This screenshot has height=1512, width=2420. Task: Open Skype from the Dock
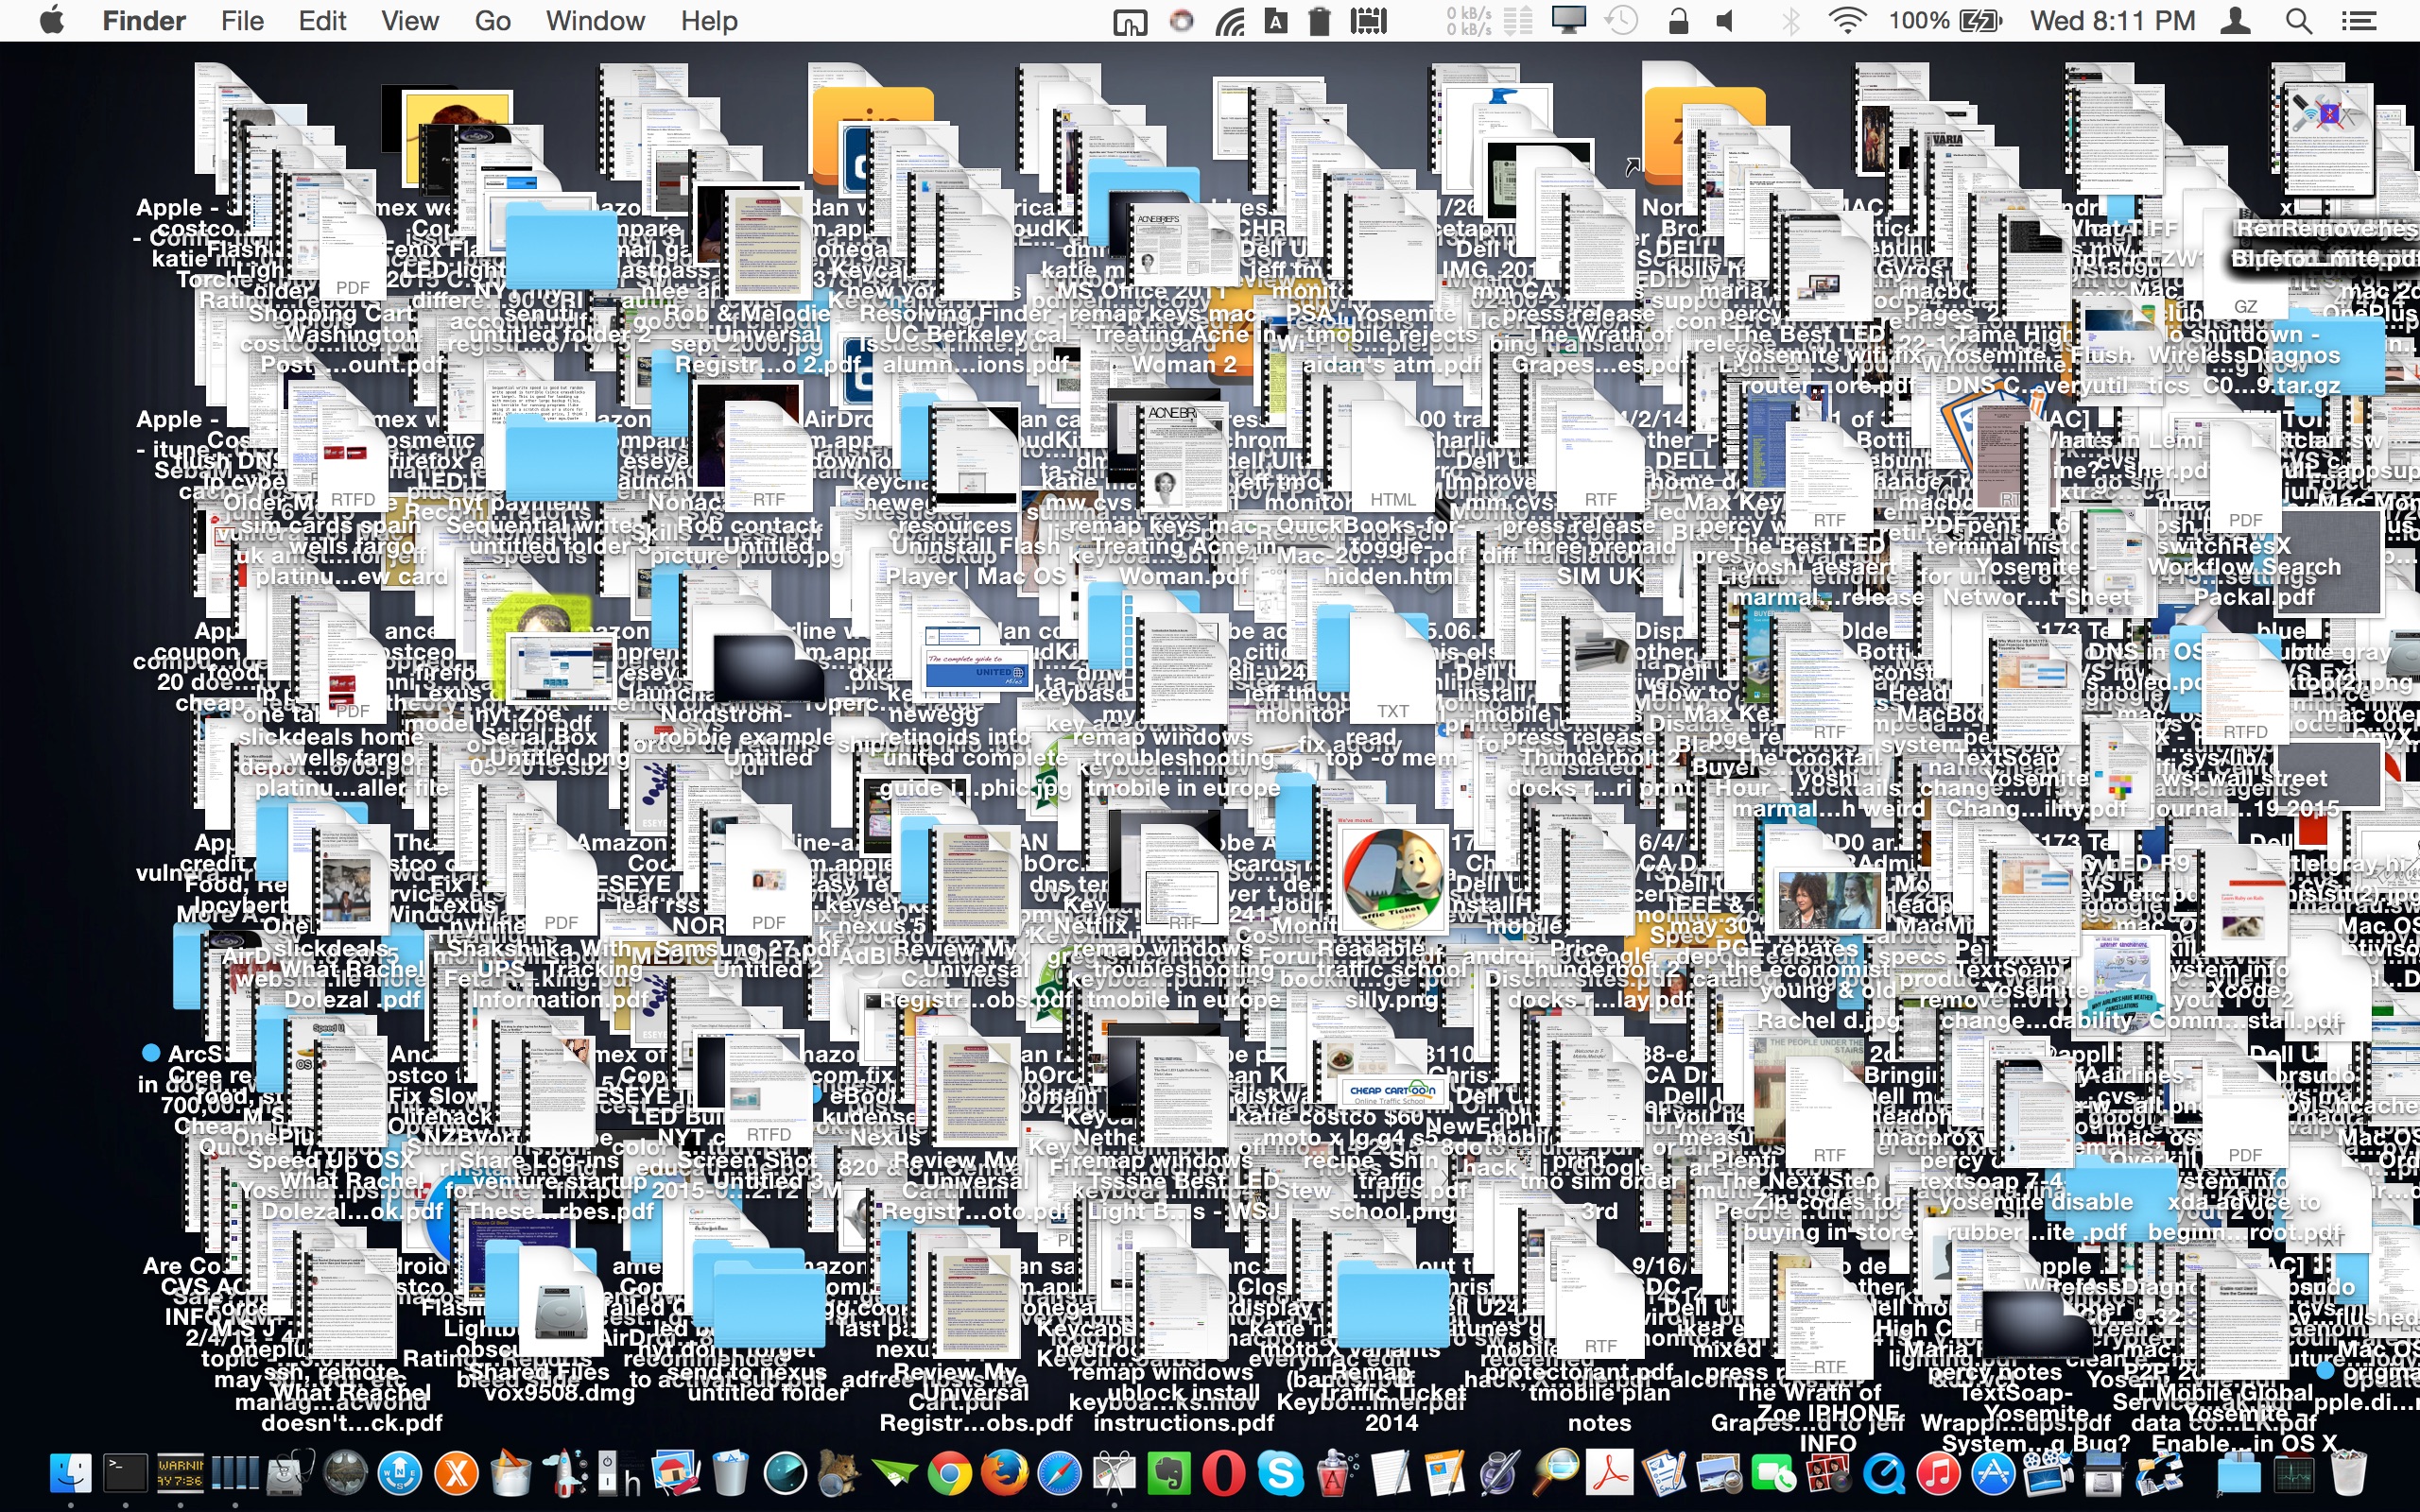click(1279, 1473)
